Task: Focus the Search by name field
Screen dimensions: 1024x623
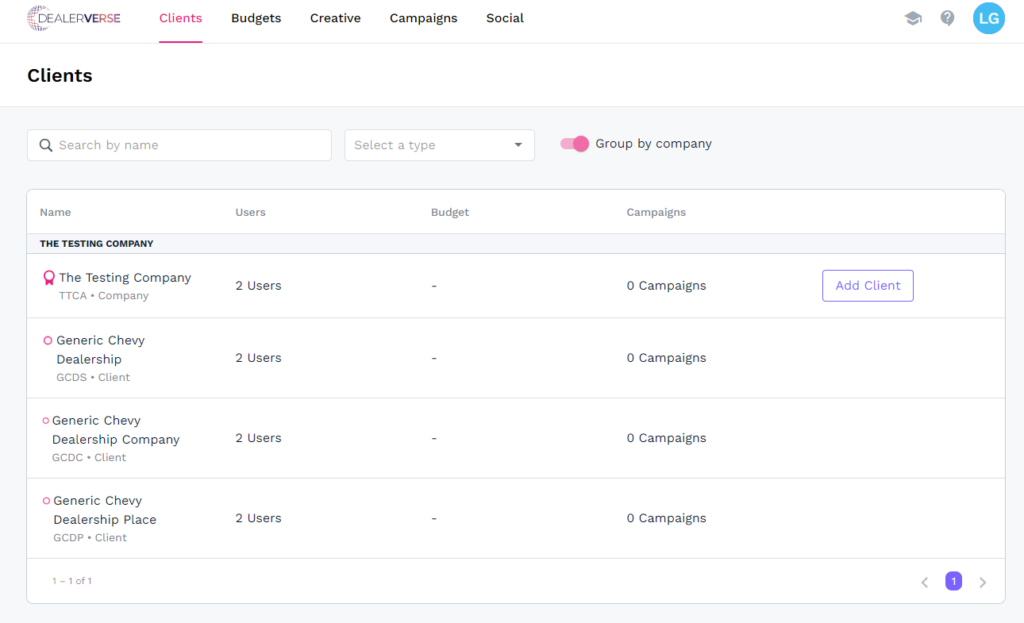Action: (190, 145)
